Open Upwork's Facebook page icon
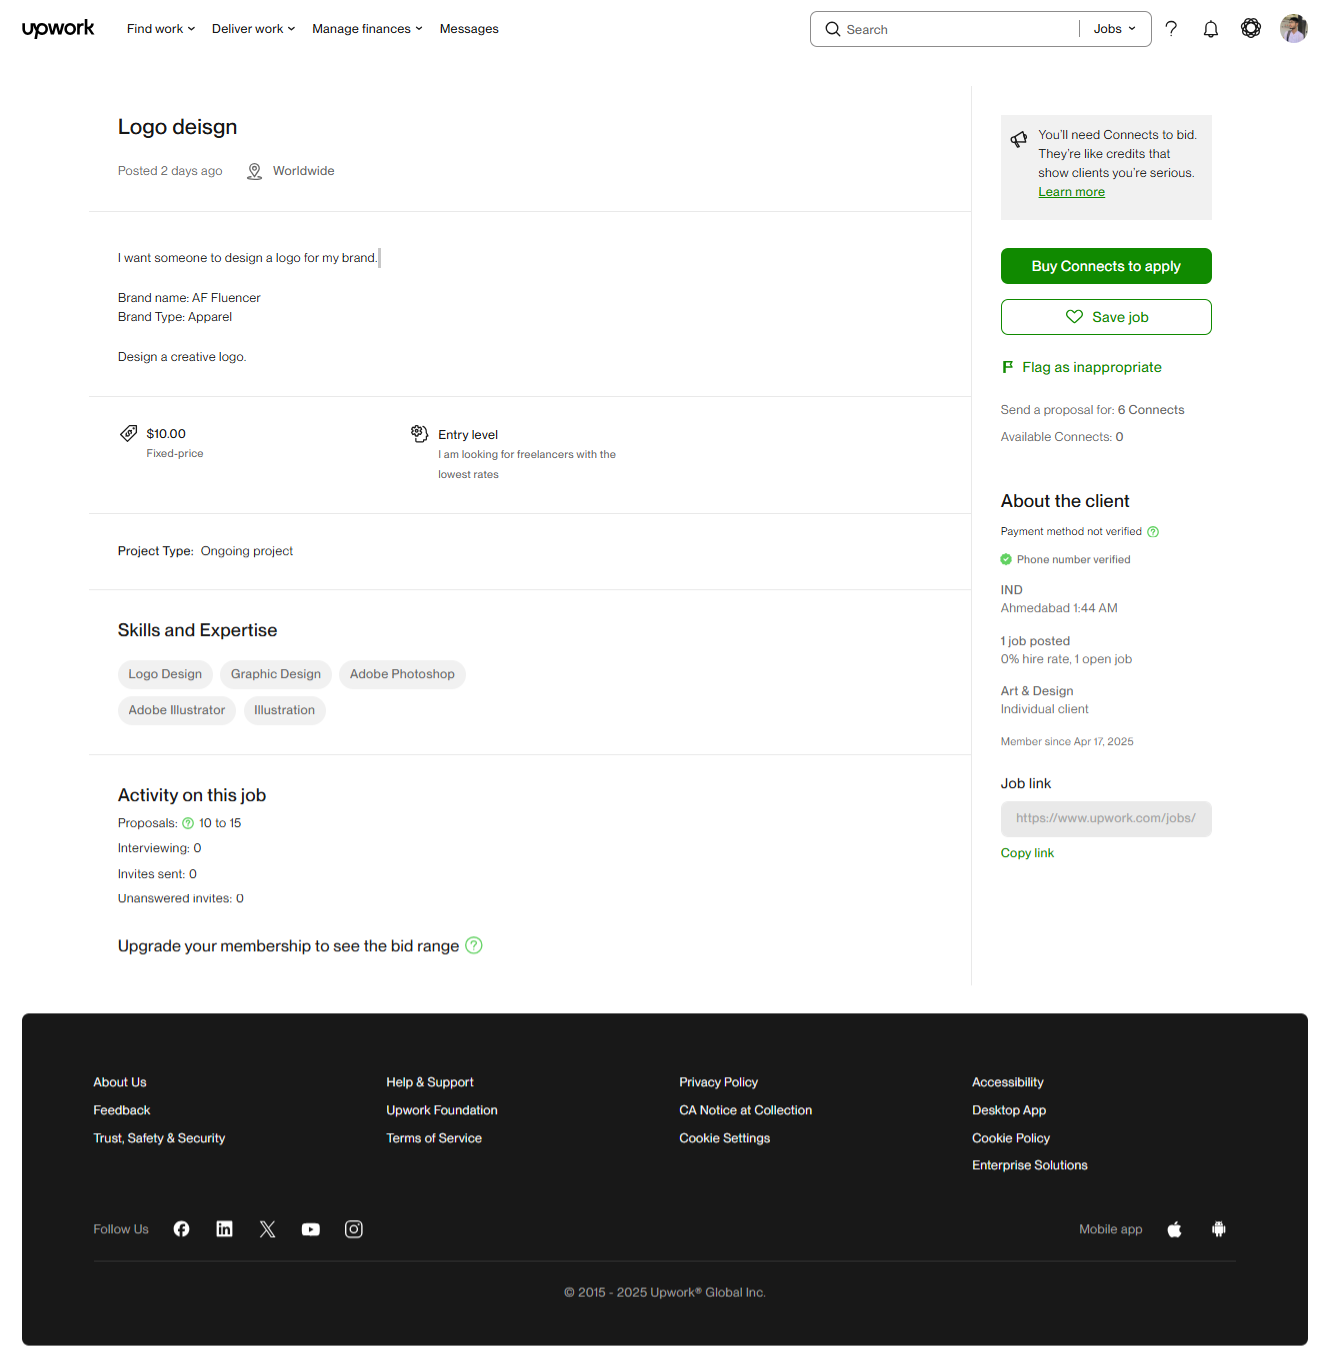Viewport: 1330px width, 1369px height. tap(181, 1229)
